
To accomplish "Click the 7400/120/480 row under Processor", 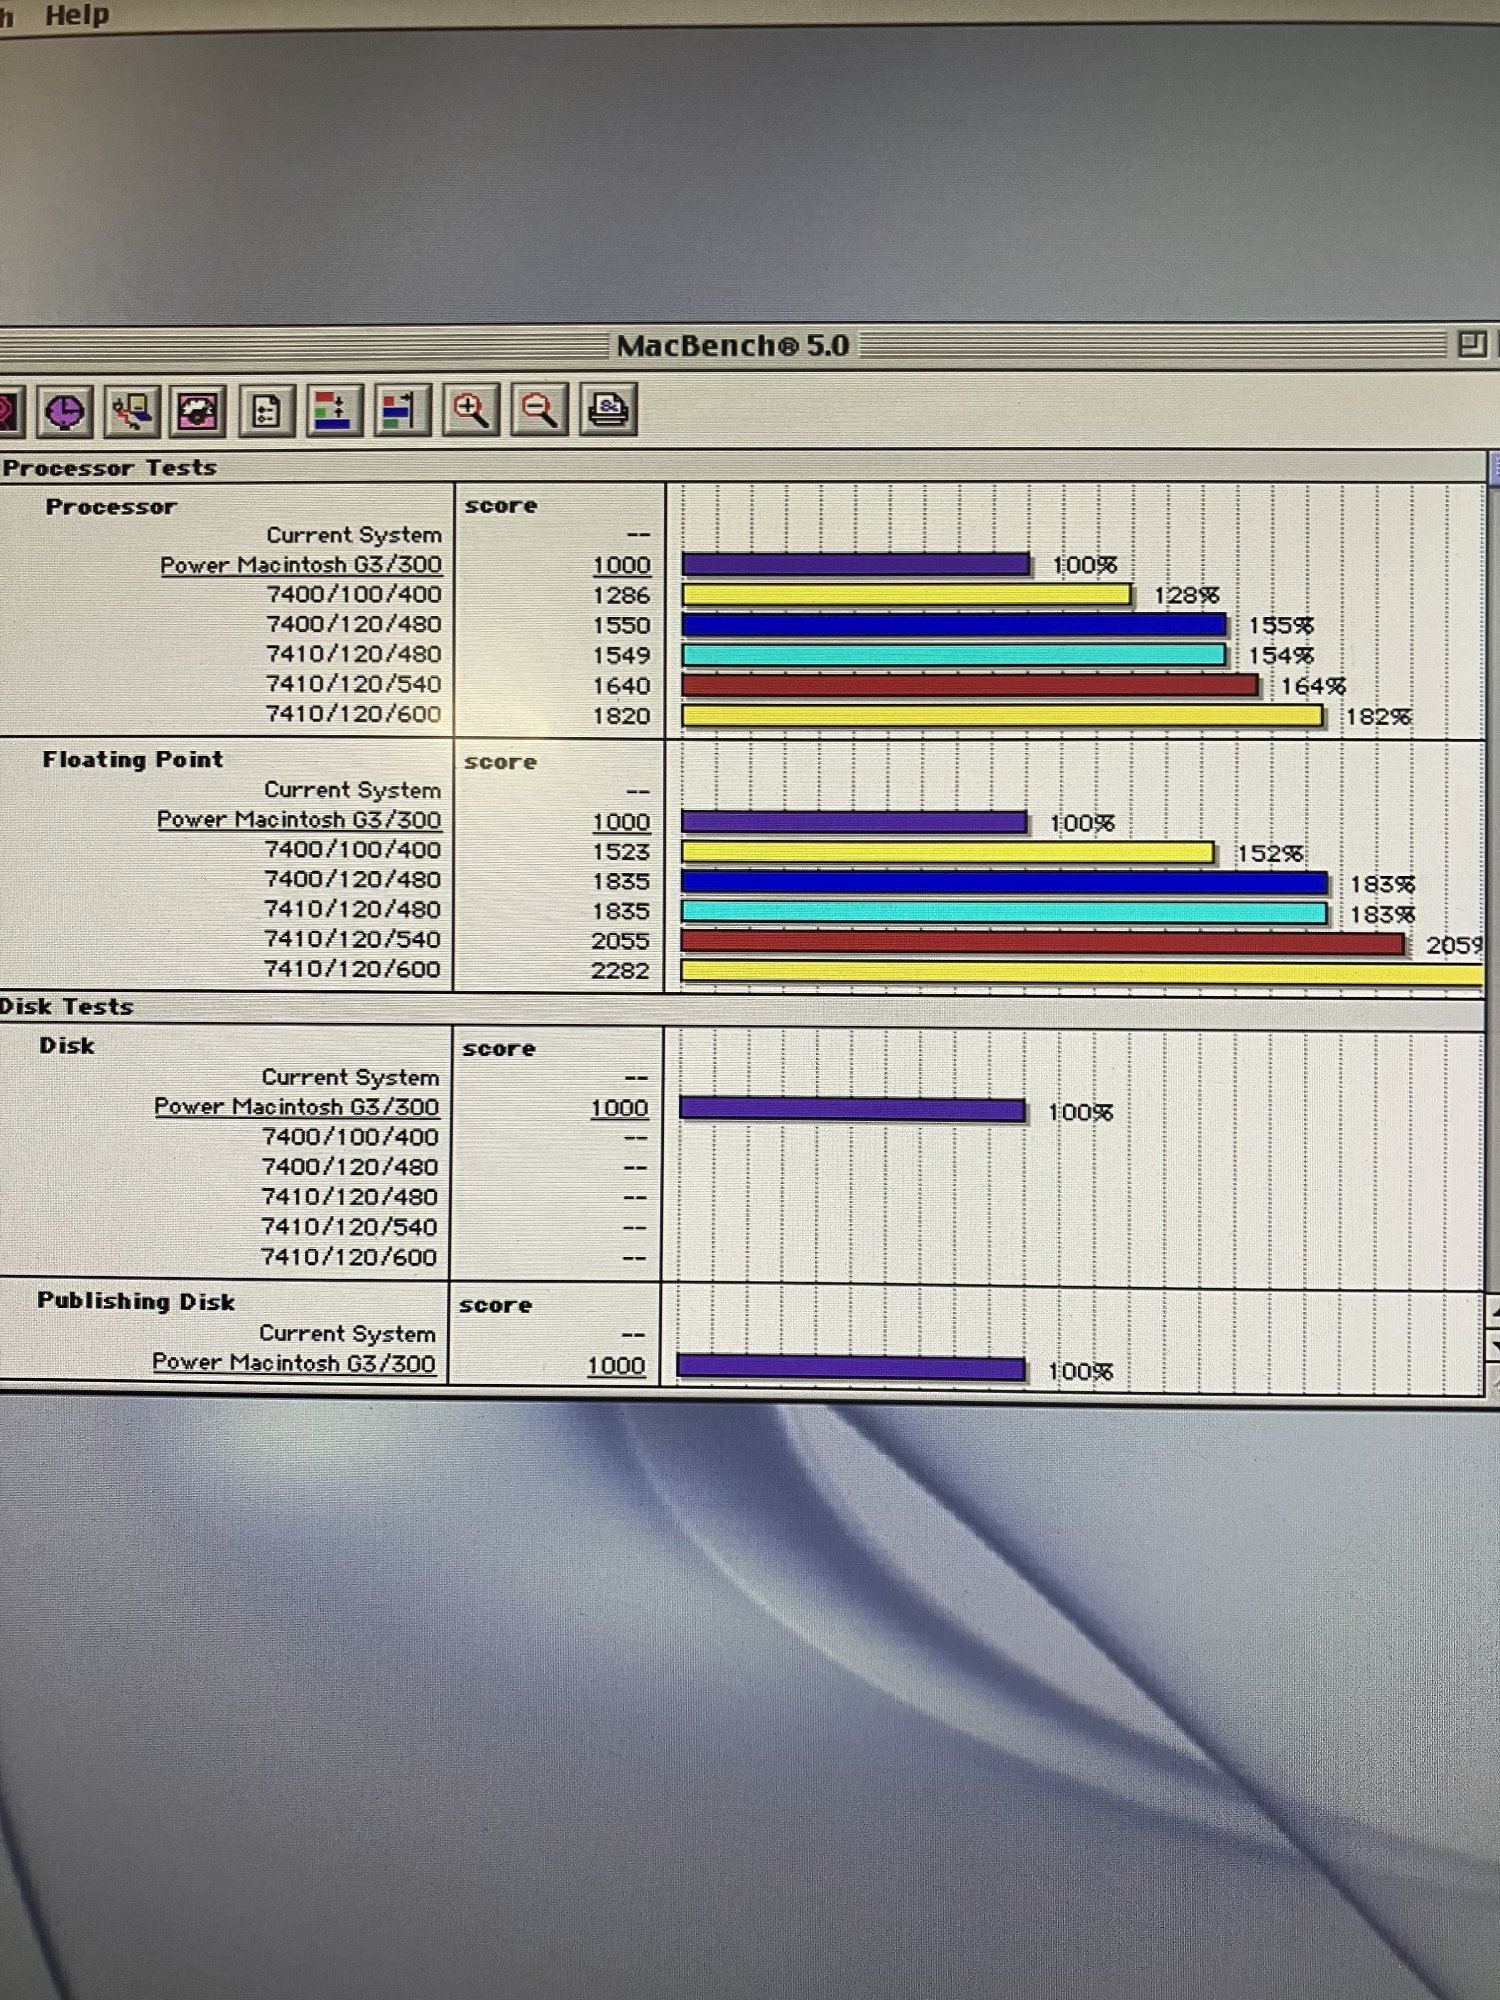I will pos(354,624).
